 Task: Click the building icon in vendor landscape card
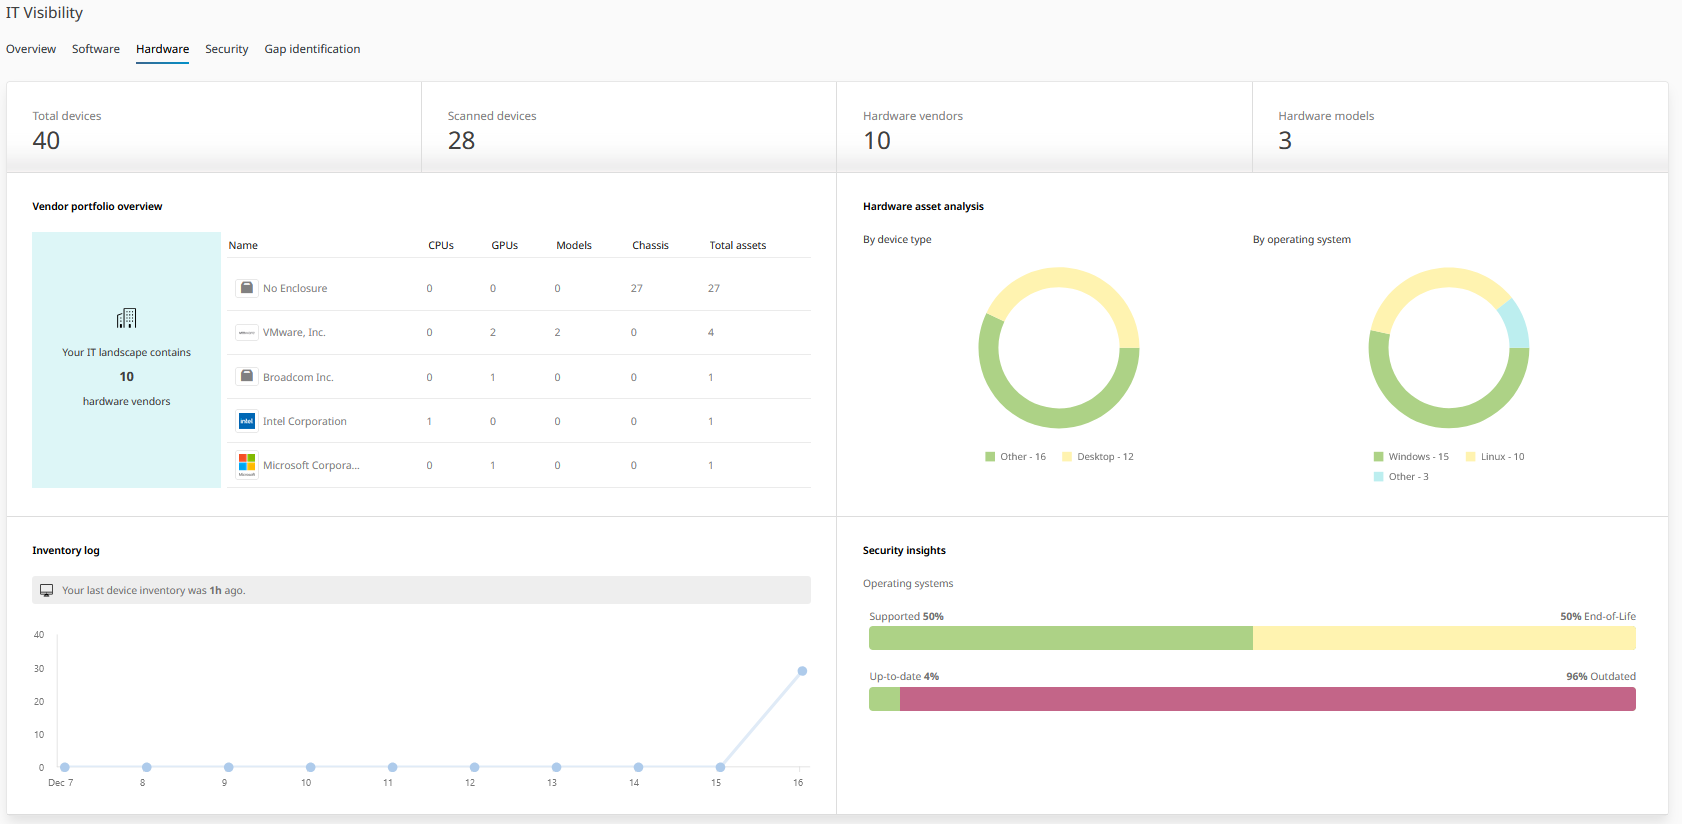click(126, 318)
